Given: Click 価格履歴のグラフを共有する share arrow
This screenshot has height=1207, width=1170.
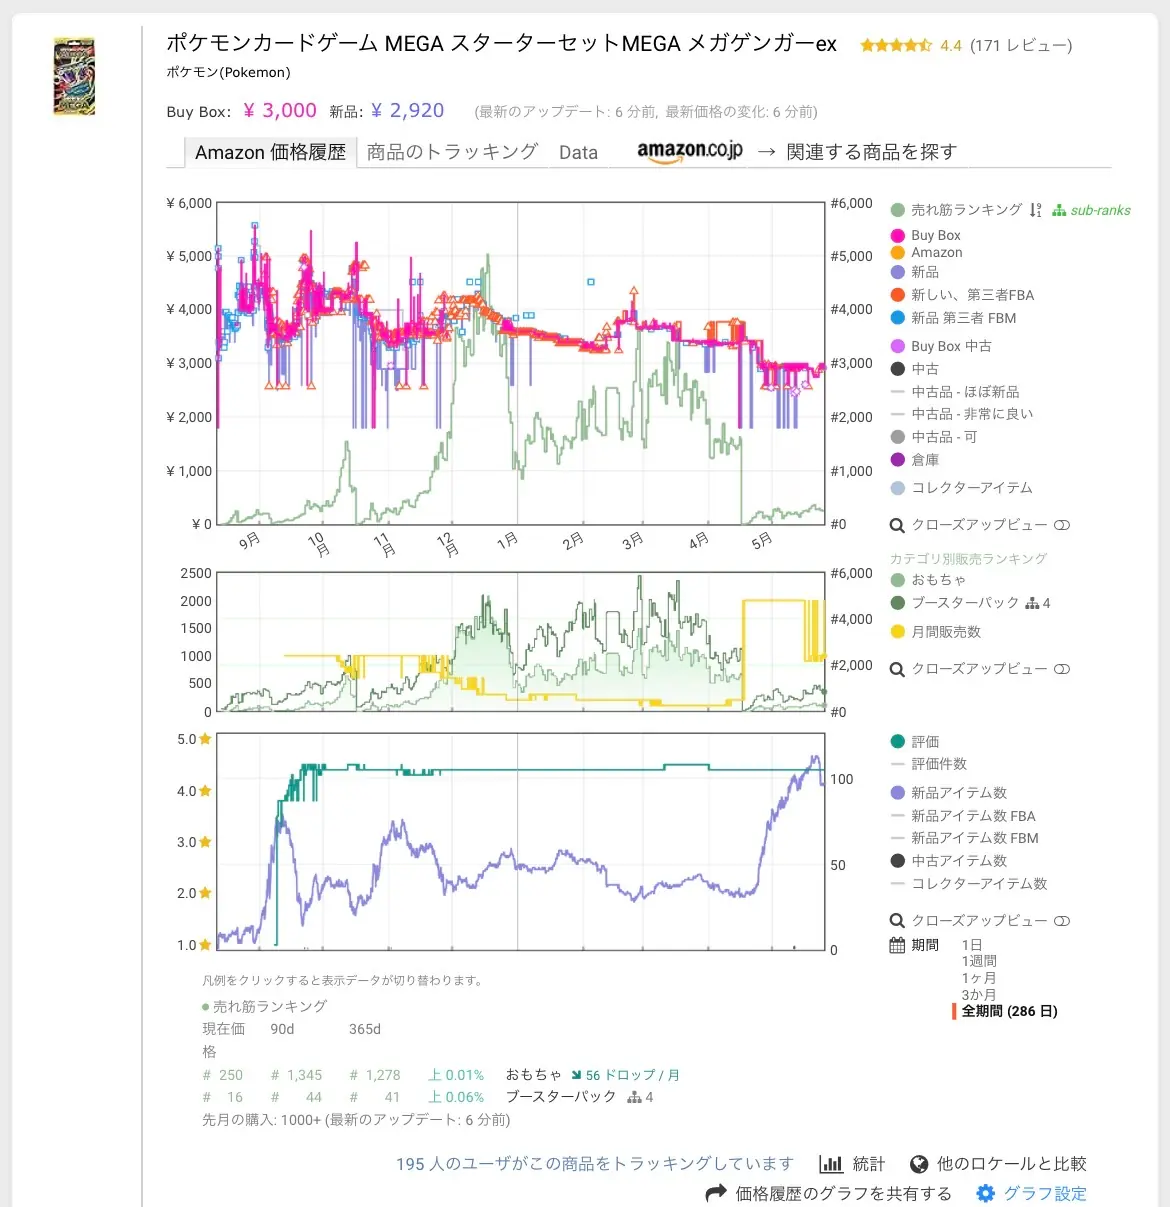Looking at the screenshot, I should pyautogui.click(x=715, y=1193).
